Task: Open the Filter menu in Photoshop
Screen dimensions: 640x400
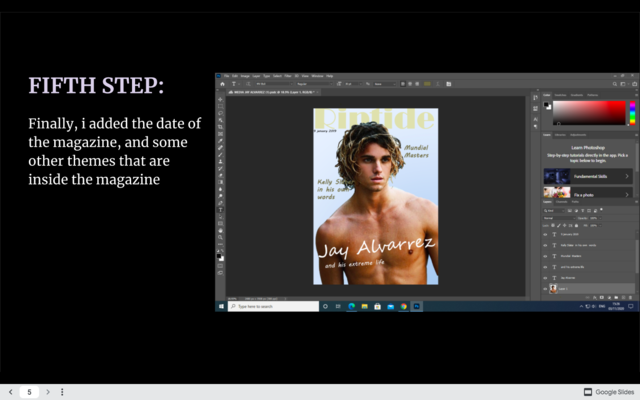Action: [288, 76]
